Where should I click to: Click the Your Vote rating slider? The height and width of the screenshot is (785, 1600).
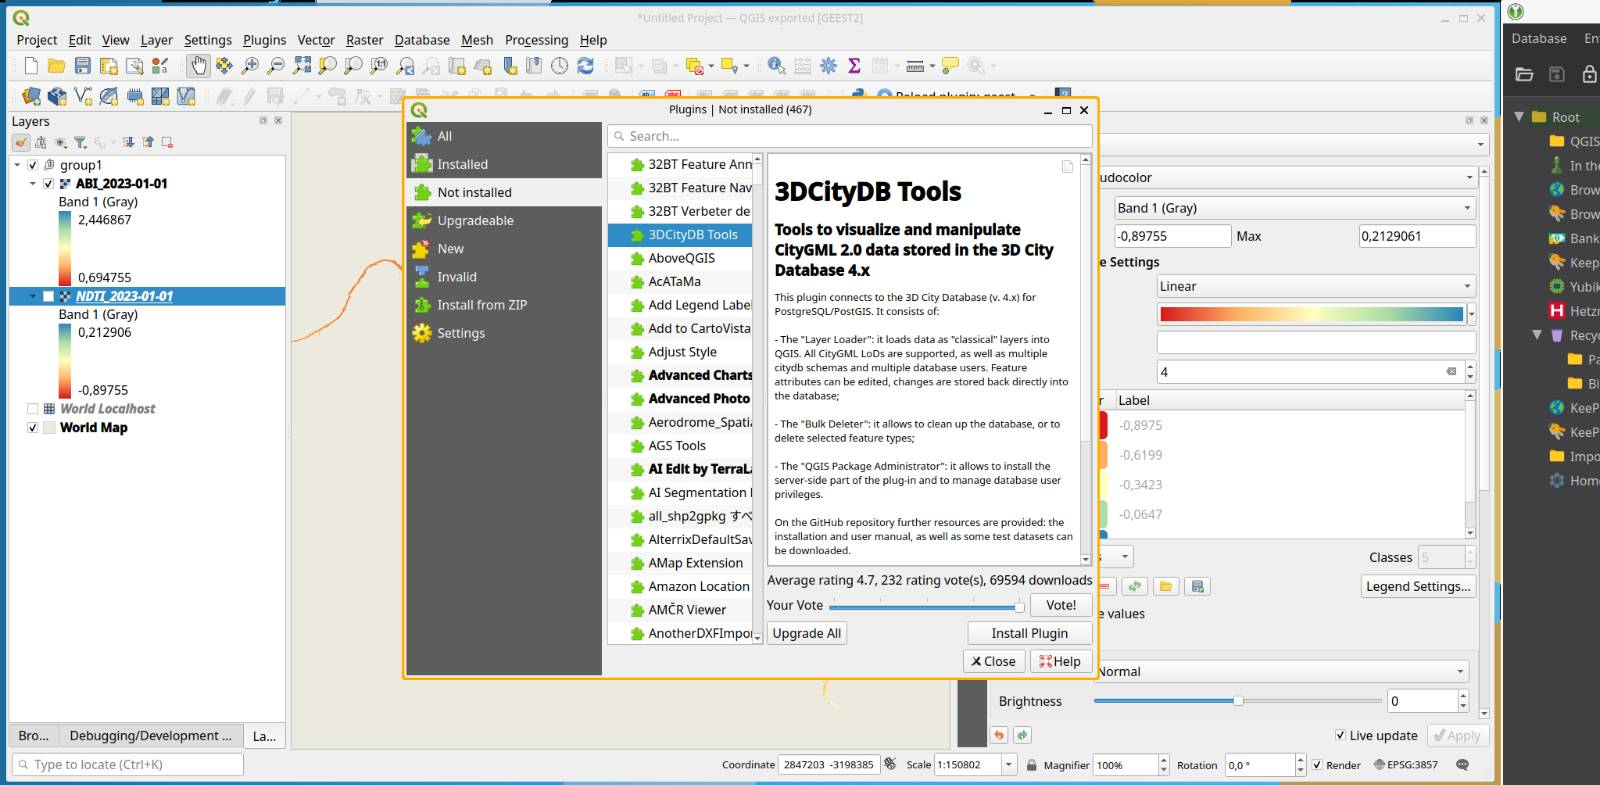pos(925,606)
